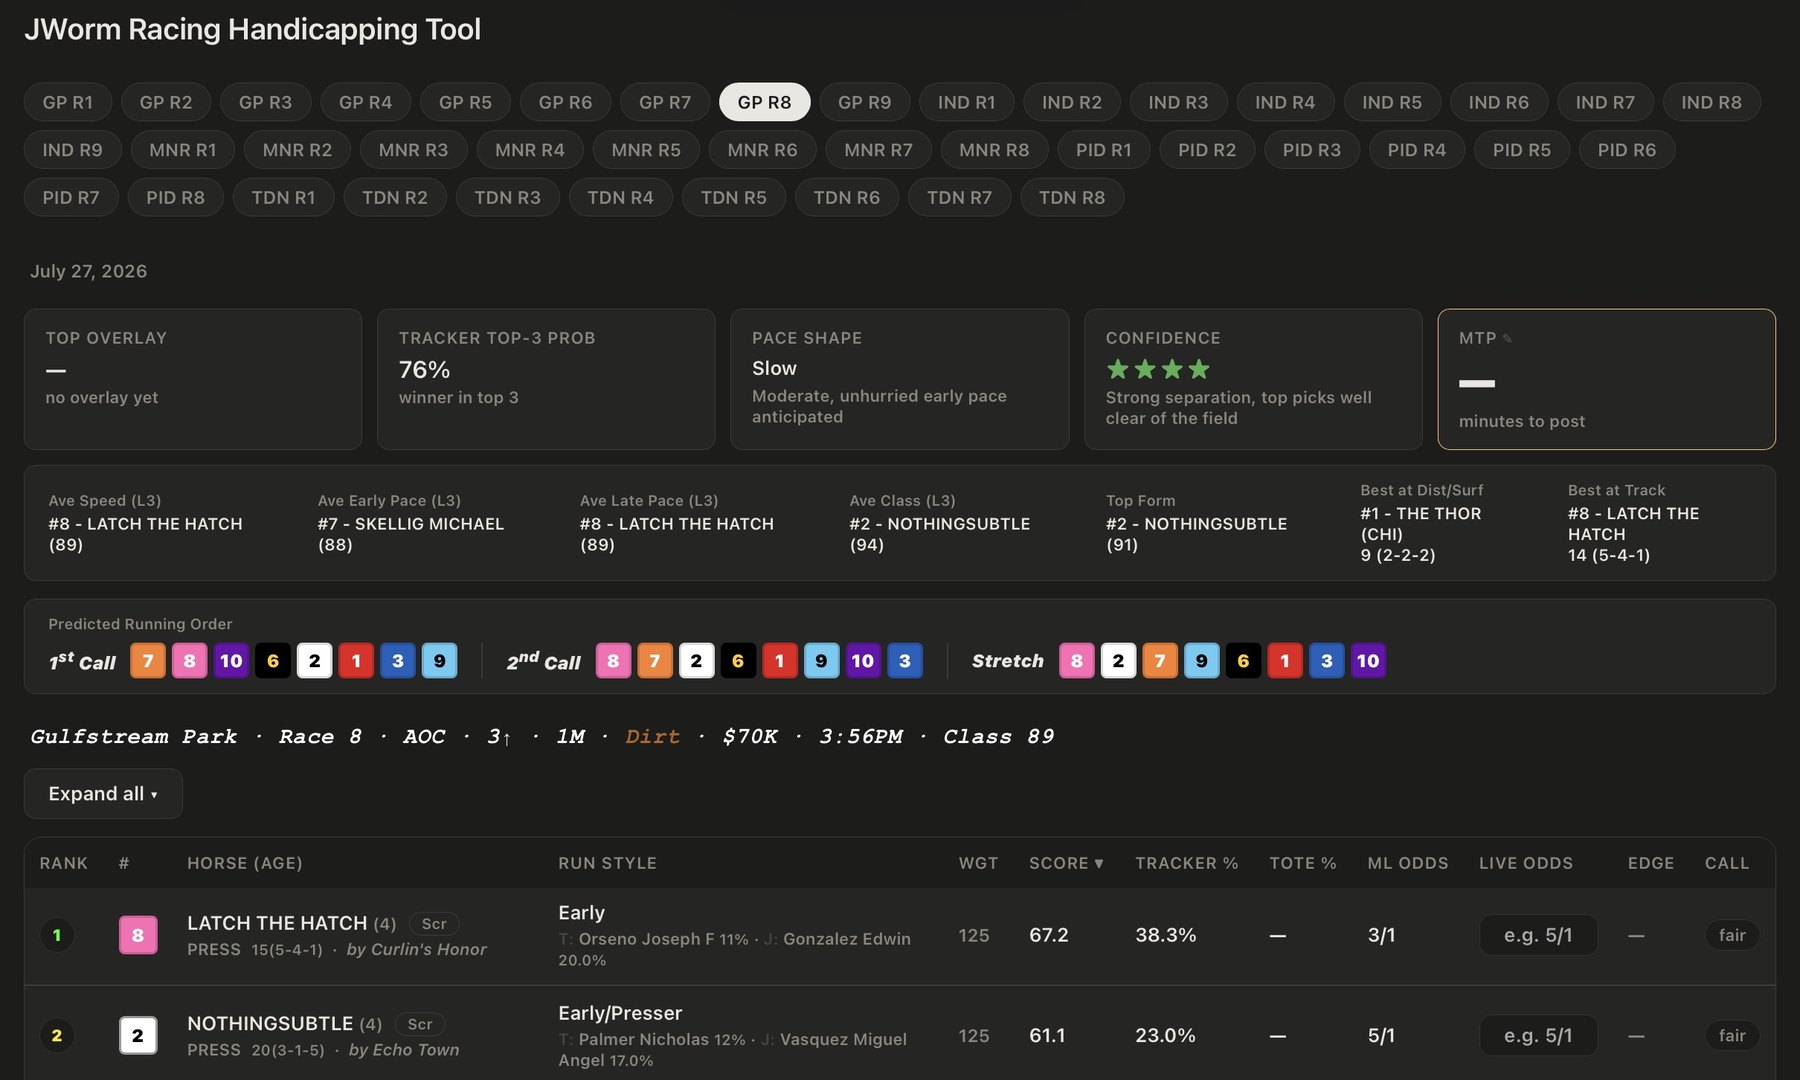The image size is (1800, 1080).
Task: Click the Live Odds column header
Action: click(1526, 863)
